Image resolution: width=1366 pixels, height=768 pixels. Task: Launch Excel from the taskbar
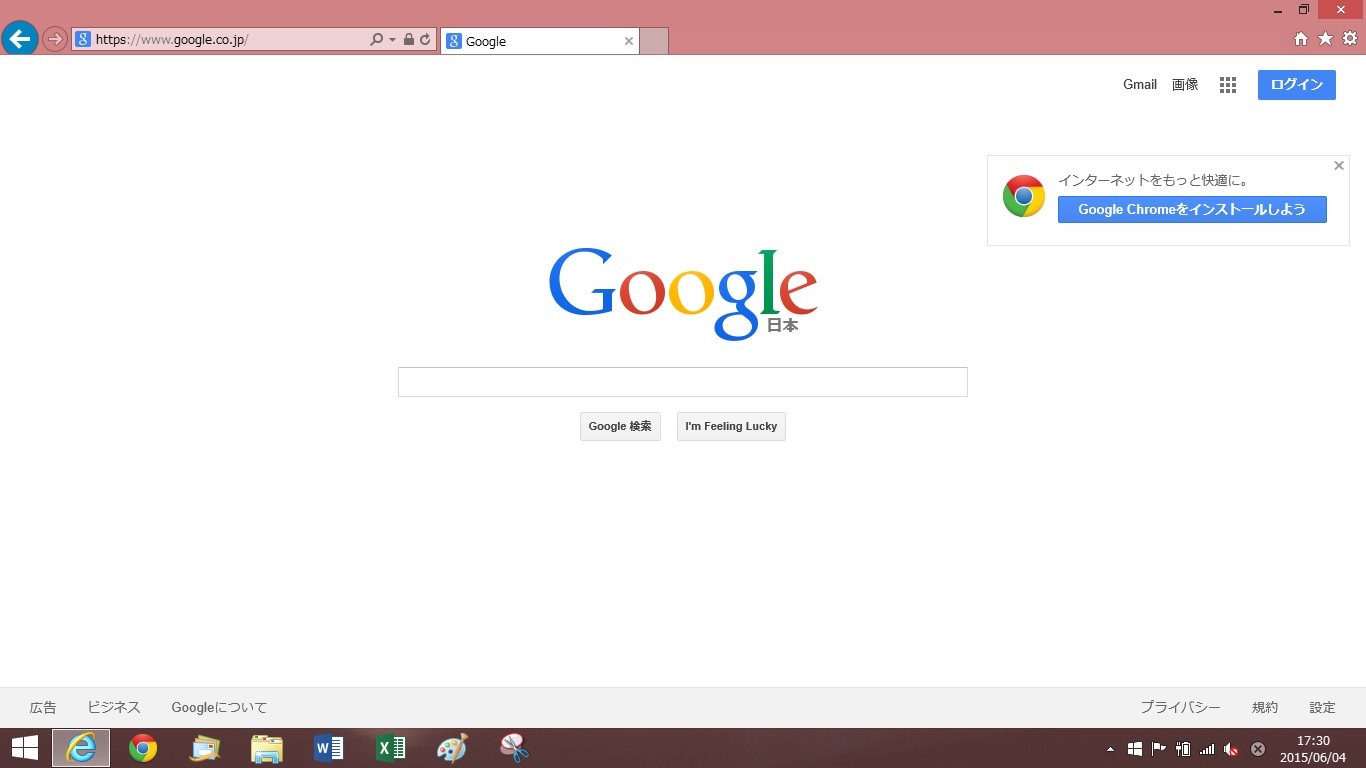391,748
